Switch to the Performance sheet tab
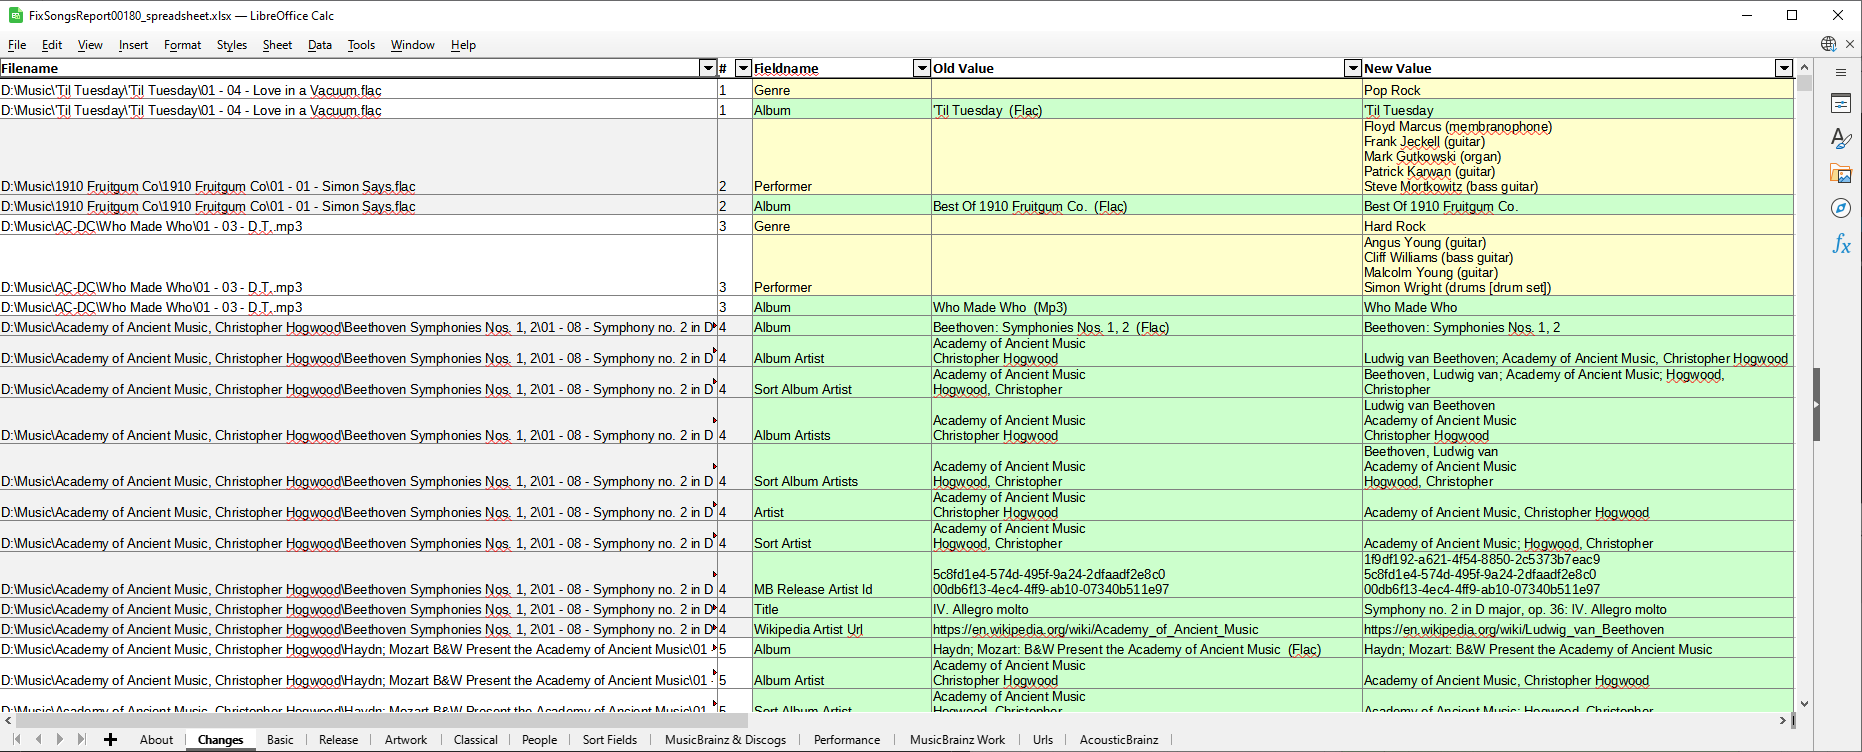This screenshot has width=1862, height=752. coord(847,740)
